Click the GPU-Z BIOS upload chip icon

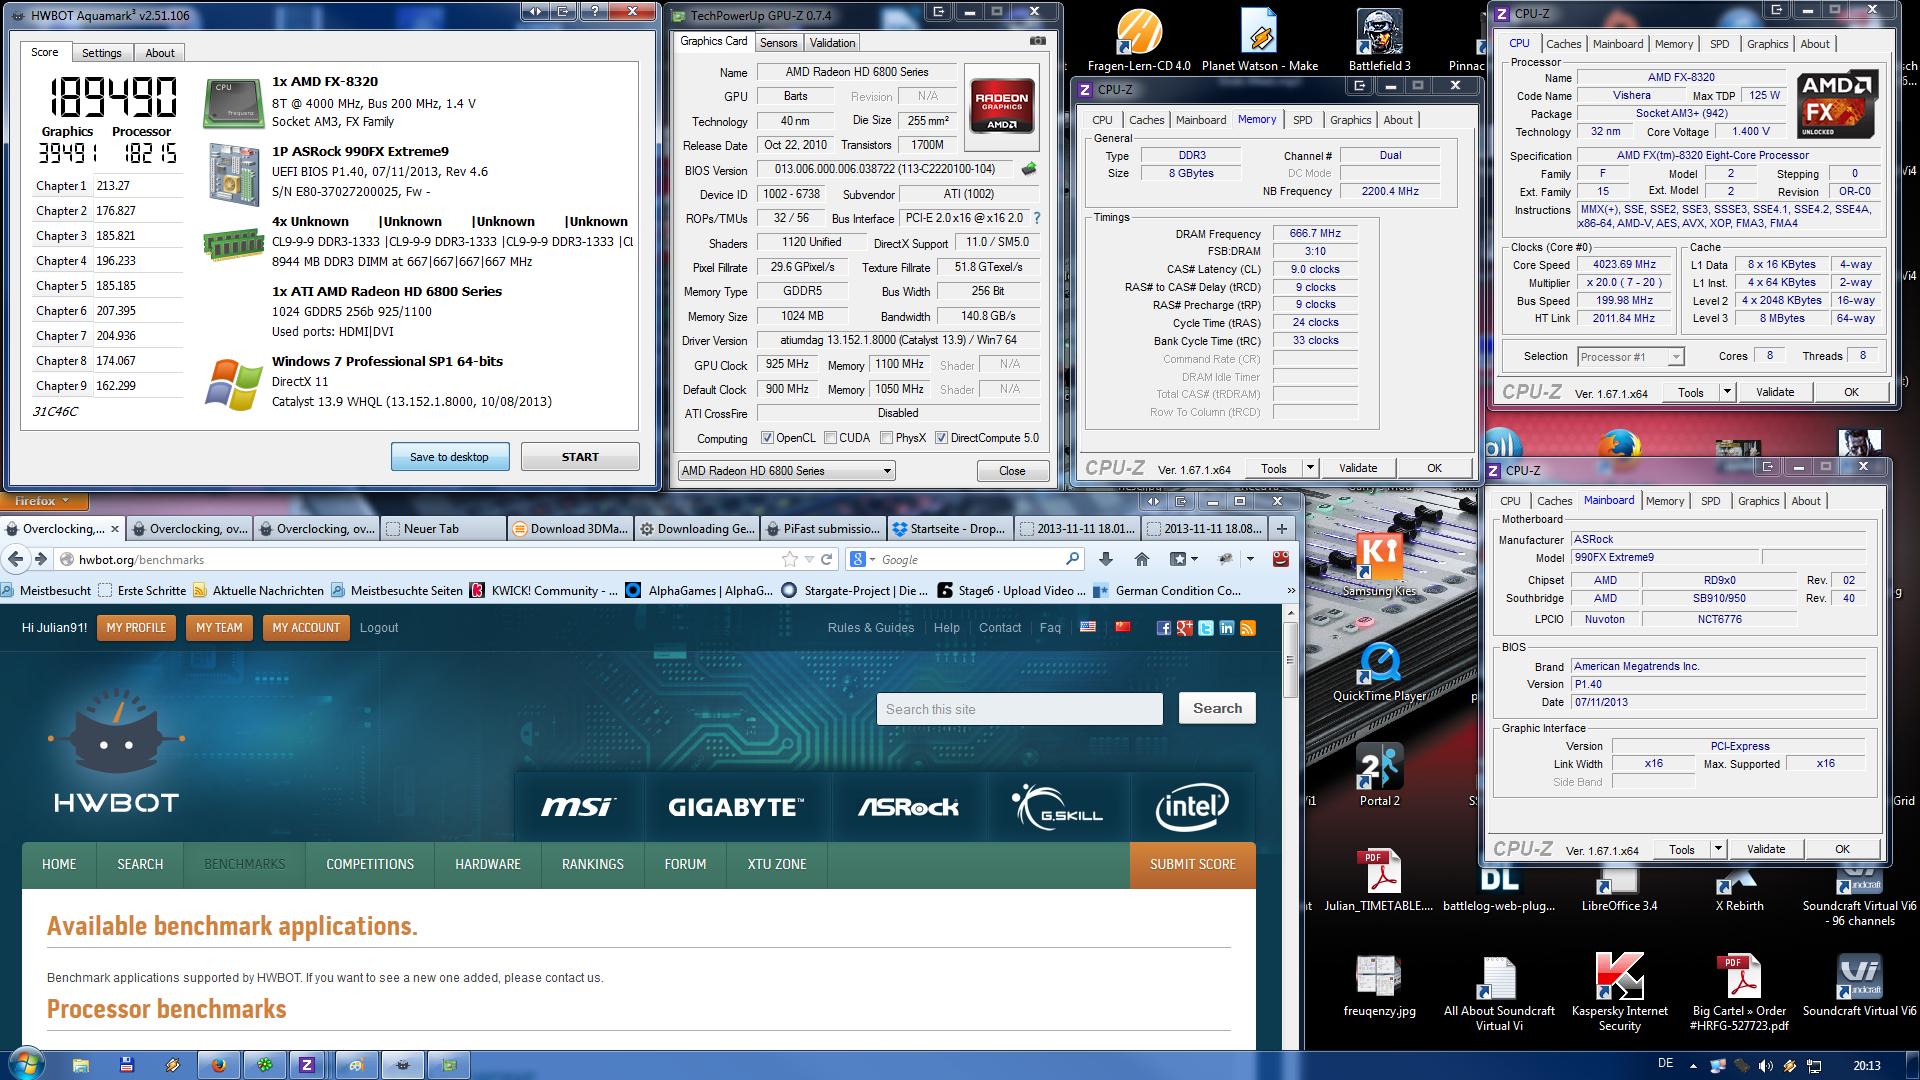point(1029,169)
